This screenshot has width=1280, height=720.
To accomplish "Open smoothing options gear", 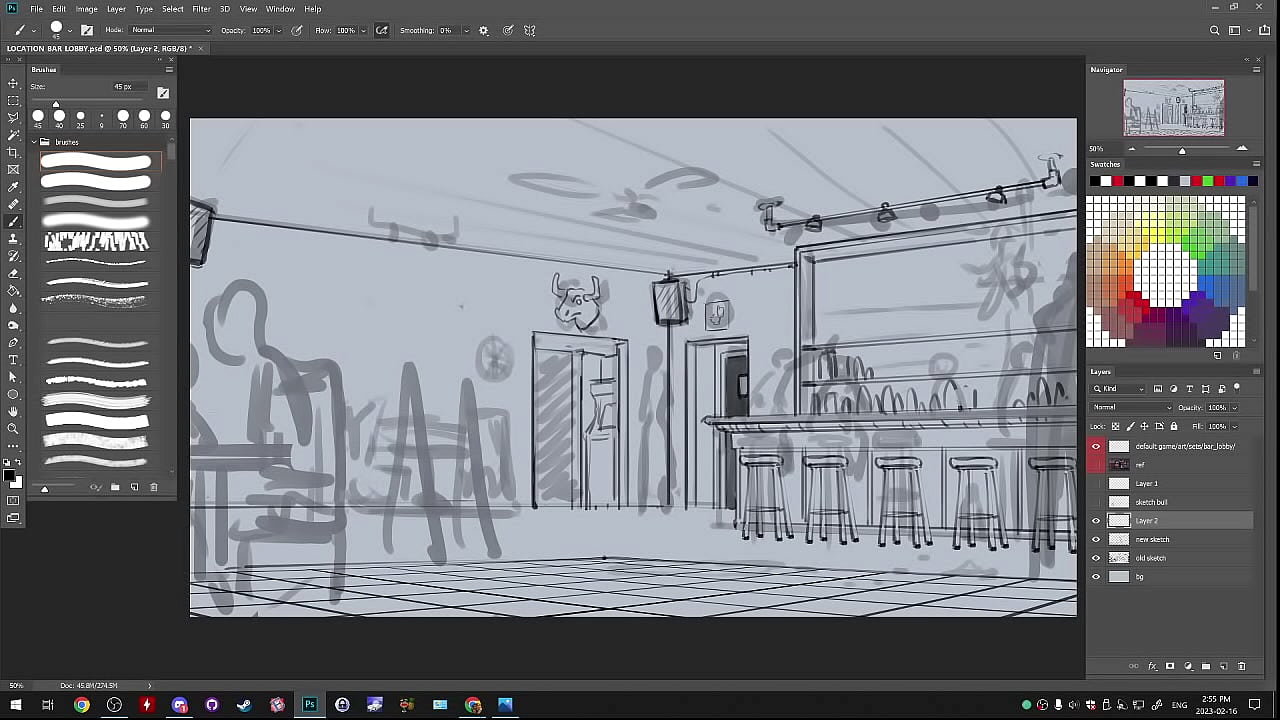I will click(x=484, y=30).
